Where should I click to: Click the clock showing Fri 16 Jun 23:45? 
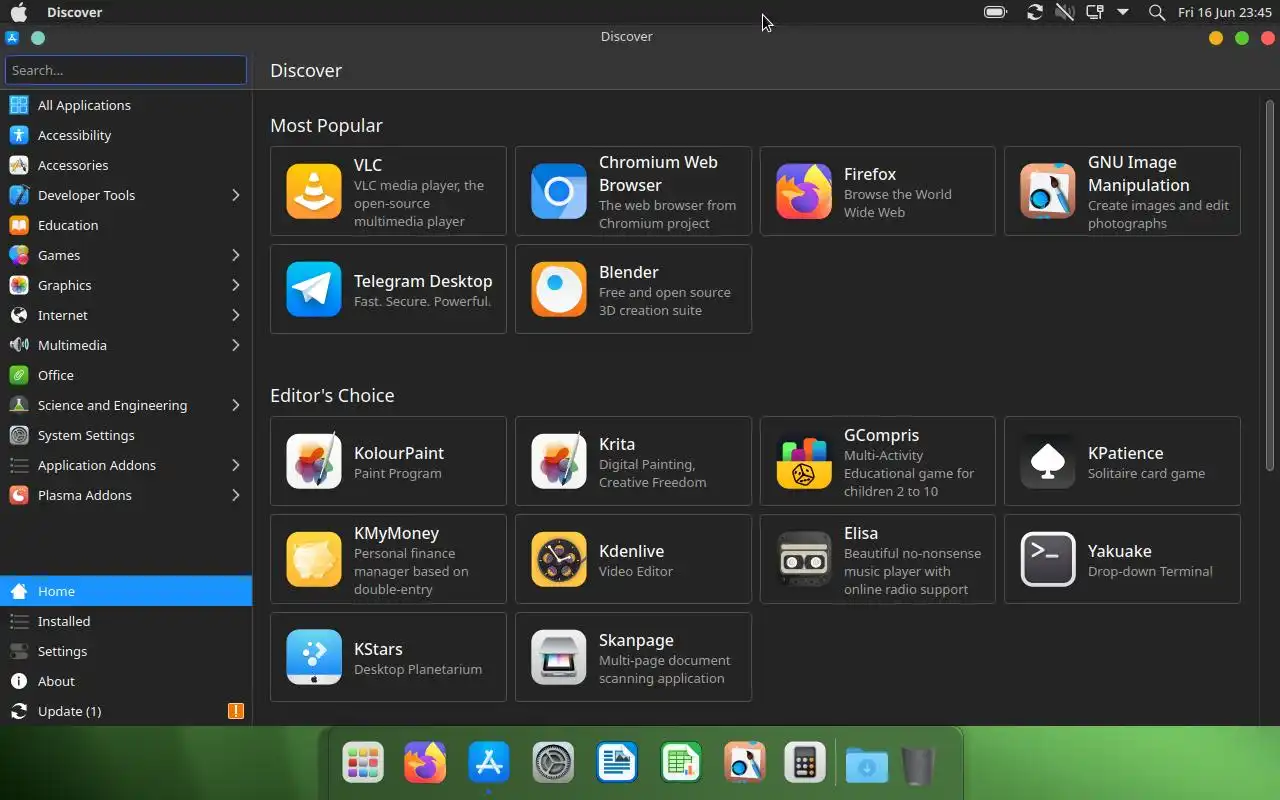click(x=1225, y=12)
